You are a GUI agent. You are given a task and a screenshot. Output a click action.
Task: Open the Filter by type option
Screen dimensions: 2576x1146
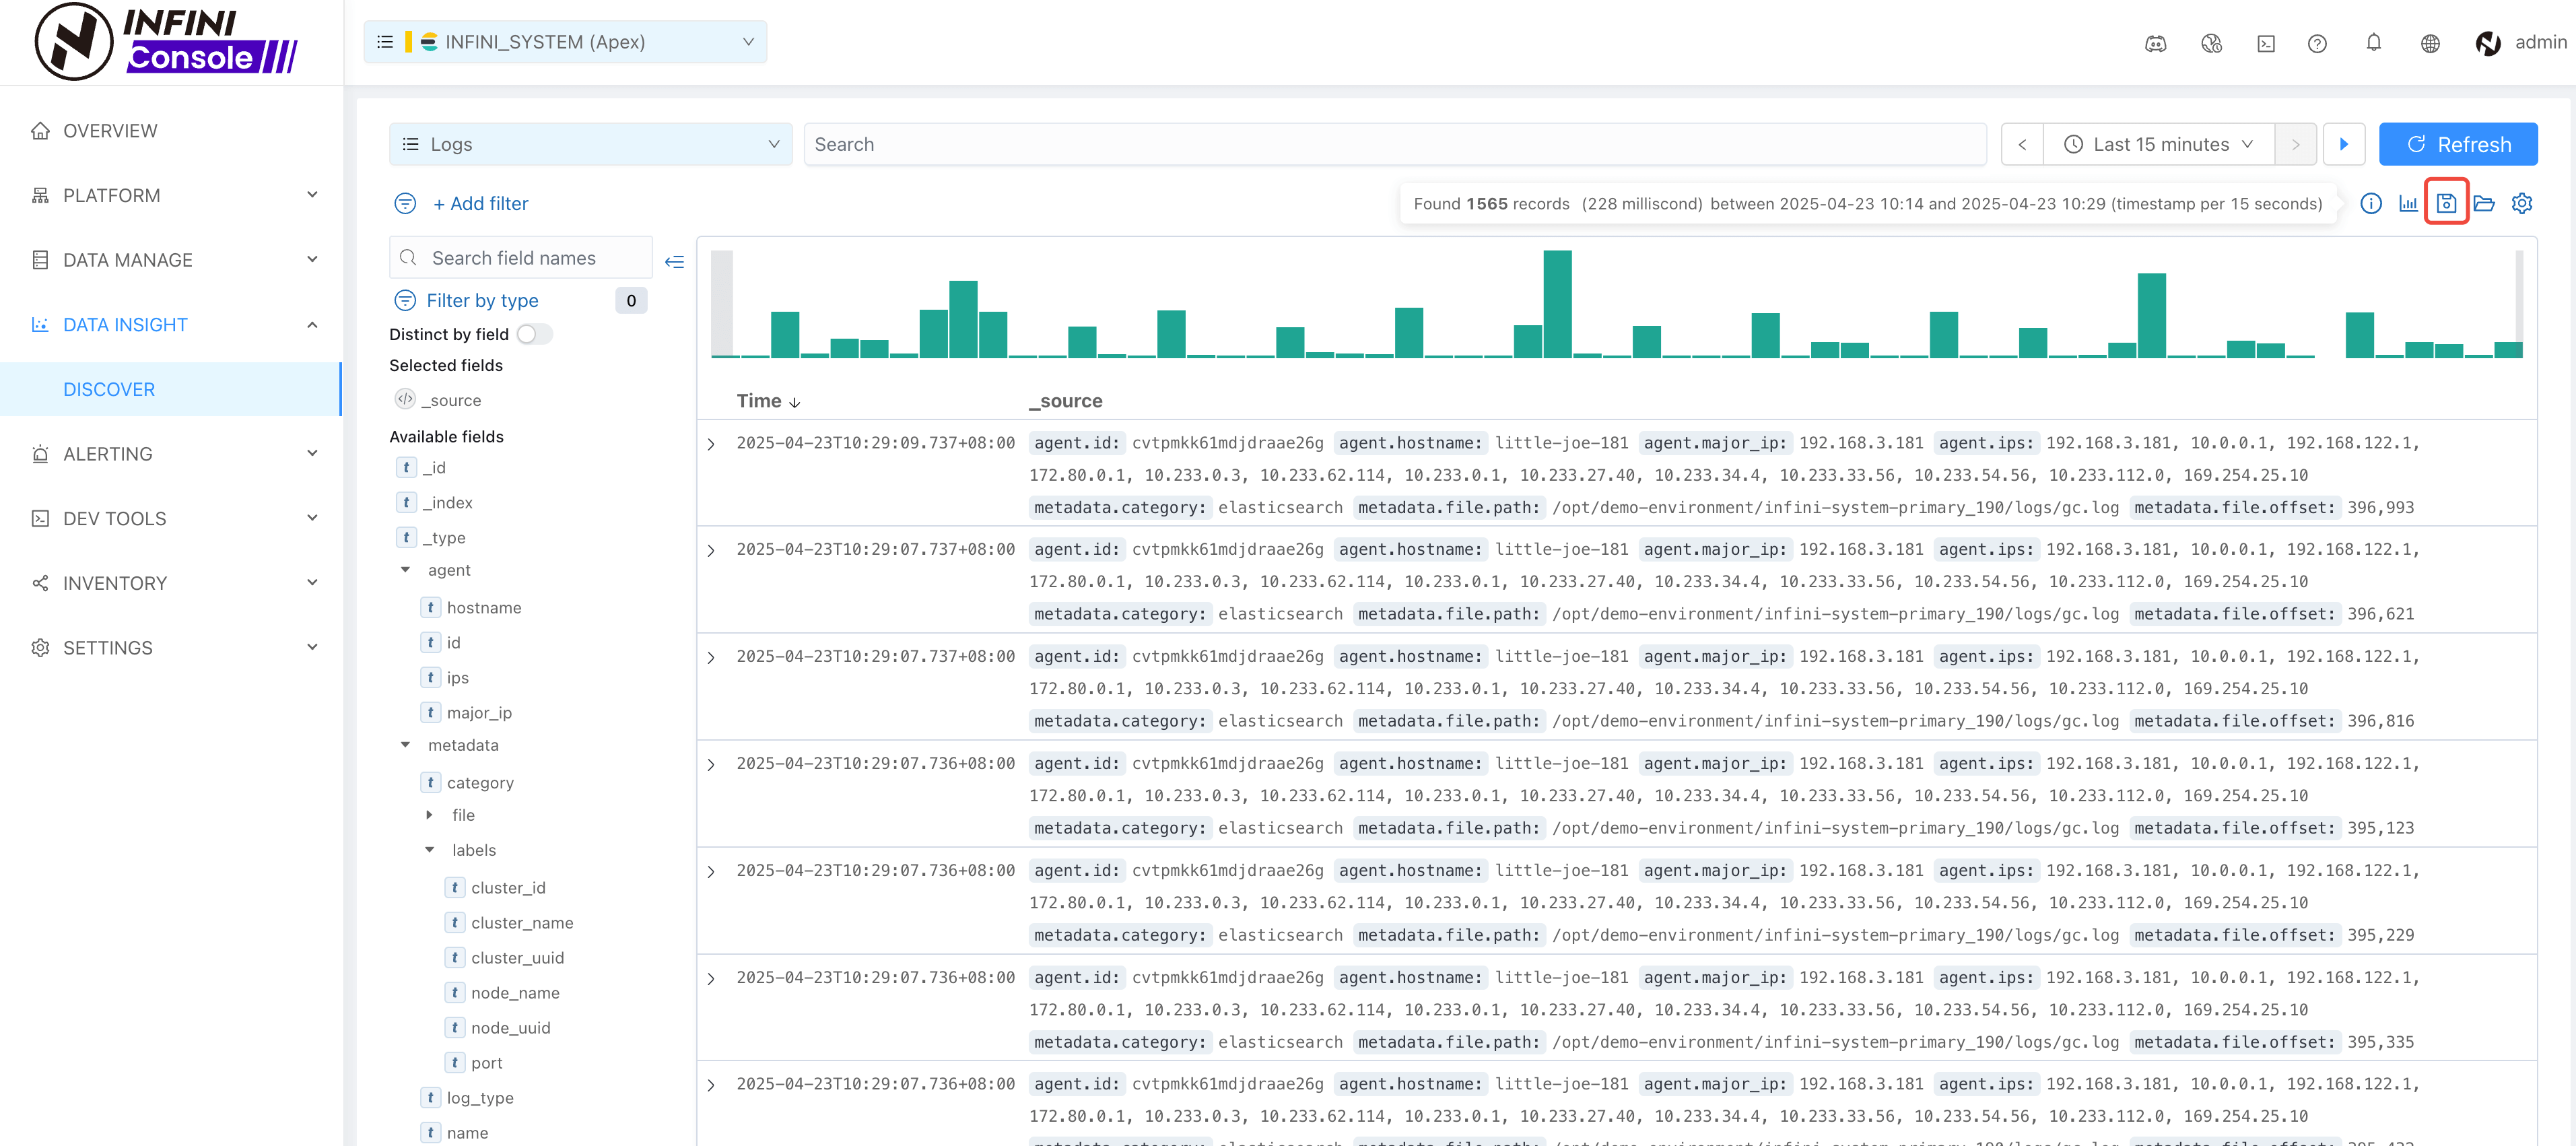482,300
